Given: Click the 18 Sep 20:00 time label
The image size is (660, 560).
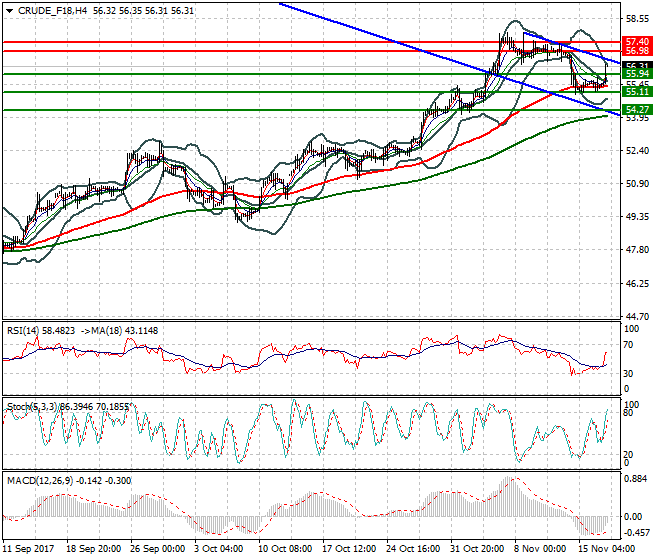Looking at the screenshot, I should coord(94,549).
